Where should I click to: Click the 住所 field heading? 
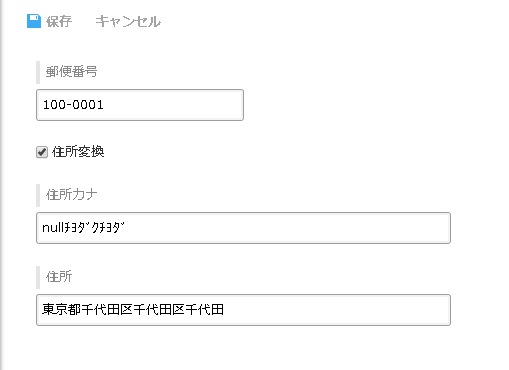59,277
